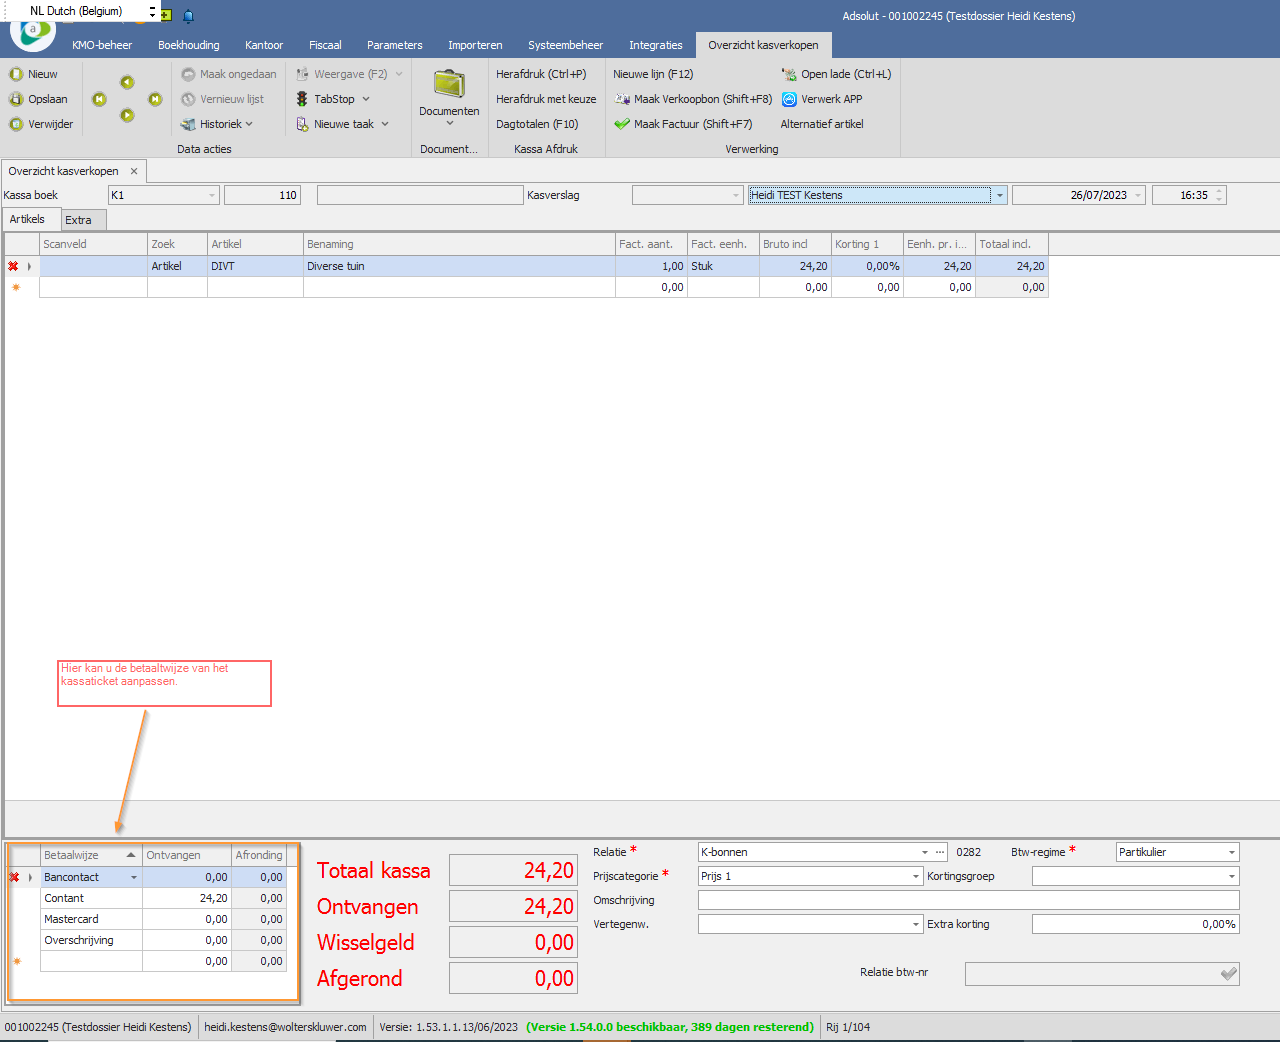Expand the Bancontact betaalwijze dropdown
Image resolution: width=1280 pixels, height=1042 pixels.
pyautogui.click(x=134, y=877)
